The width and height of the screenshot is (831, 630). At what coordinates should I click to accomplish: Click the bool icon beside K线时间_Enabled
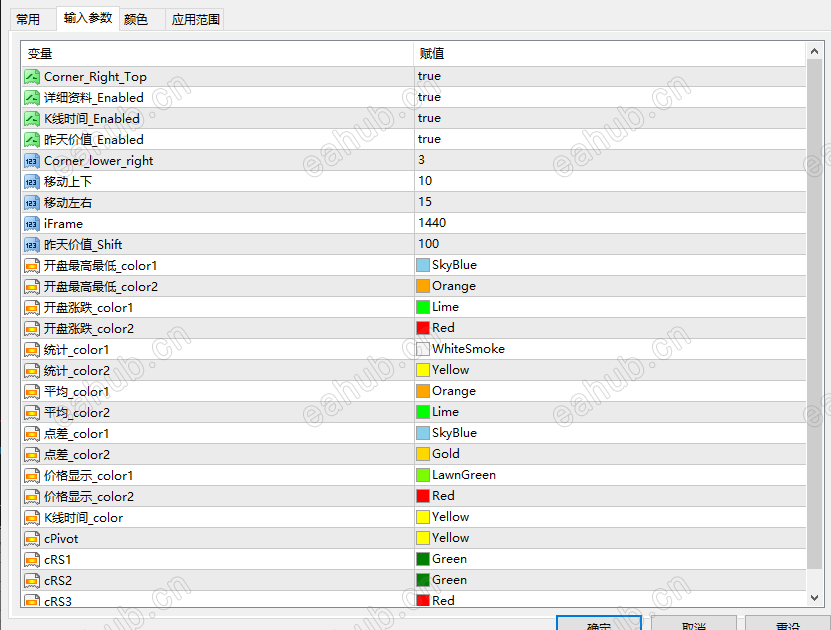[x=32, y=119]
